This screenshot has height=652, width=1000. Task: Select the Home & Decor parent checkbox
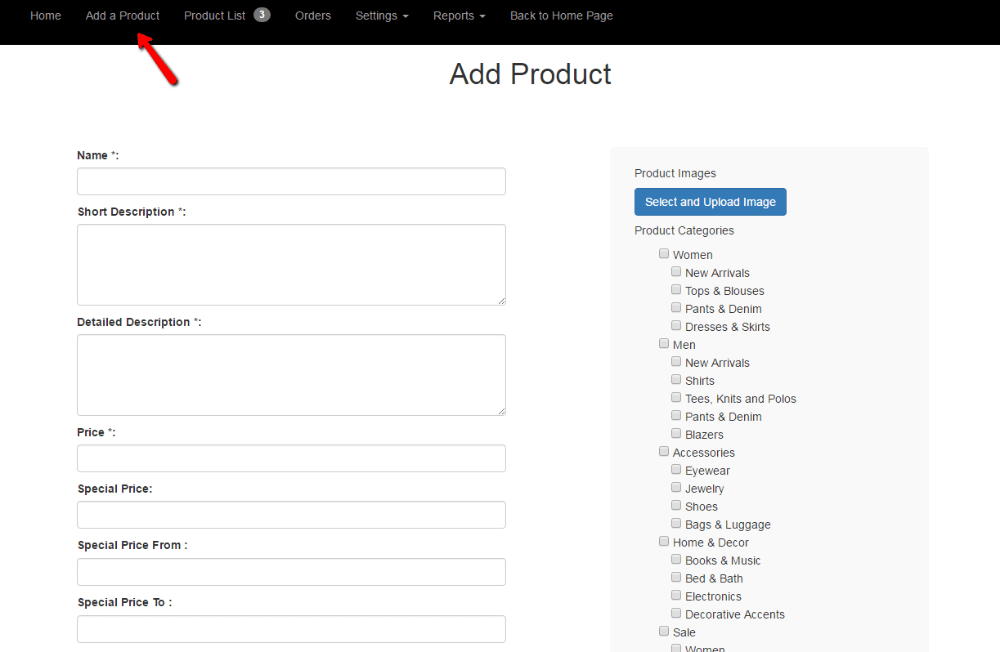click(664, 543)
